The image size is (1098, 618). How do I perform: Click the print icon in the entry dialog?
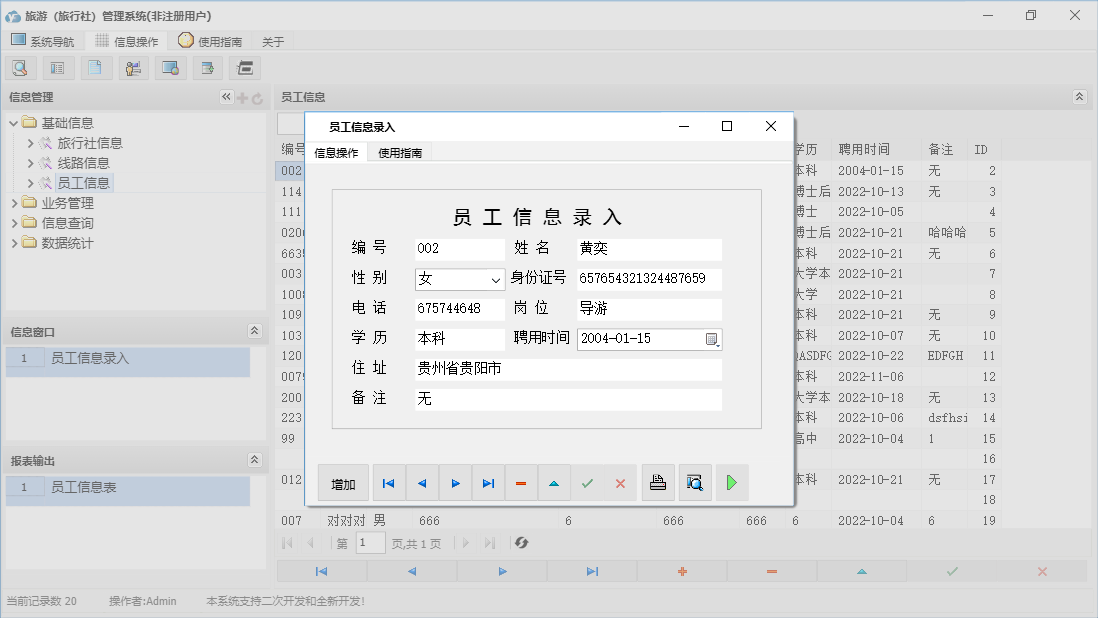point(658,482)
